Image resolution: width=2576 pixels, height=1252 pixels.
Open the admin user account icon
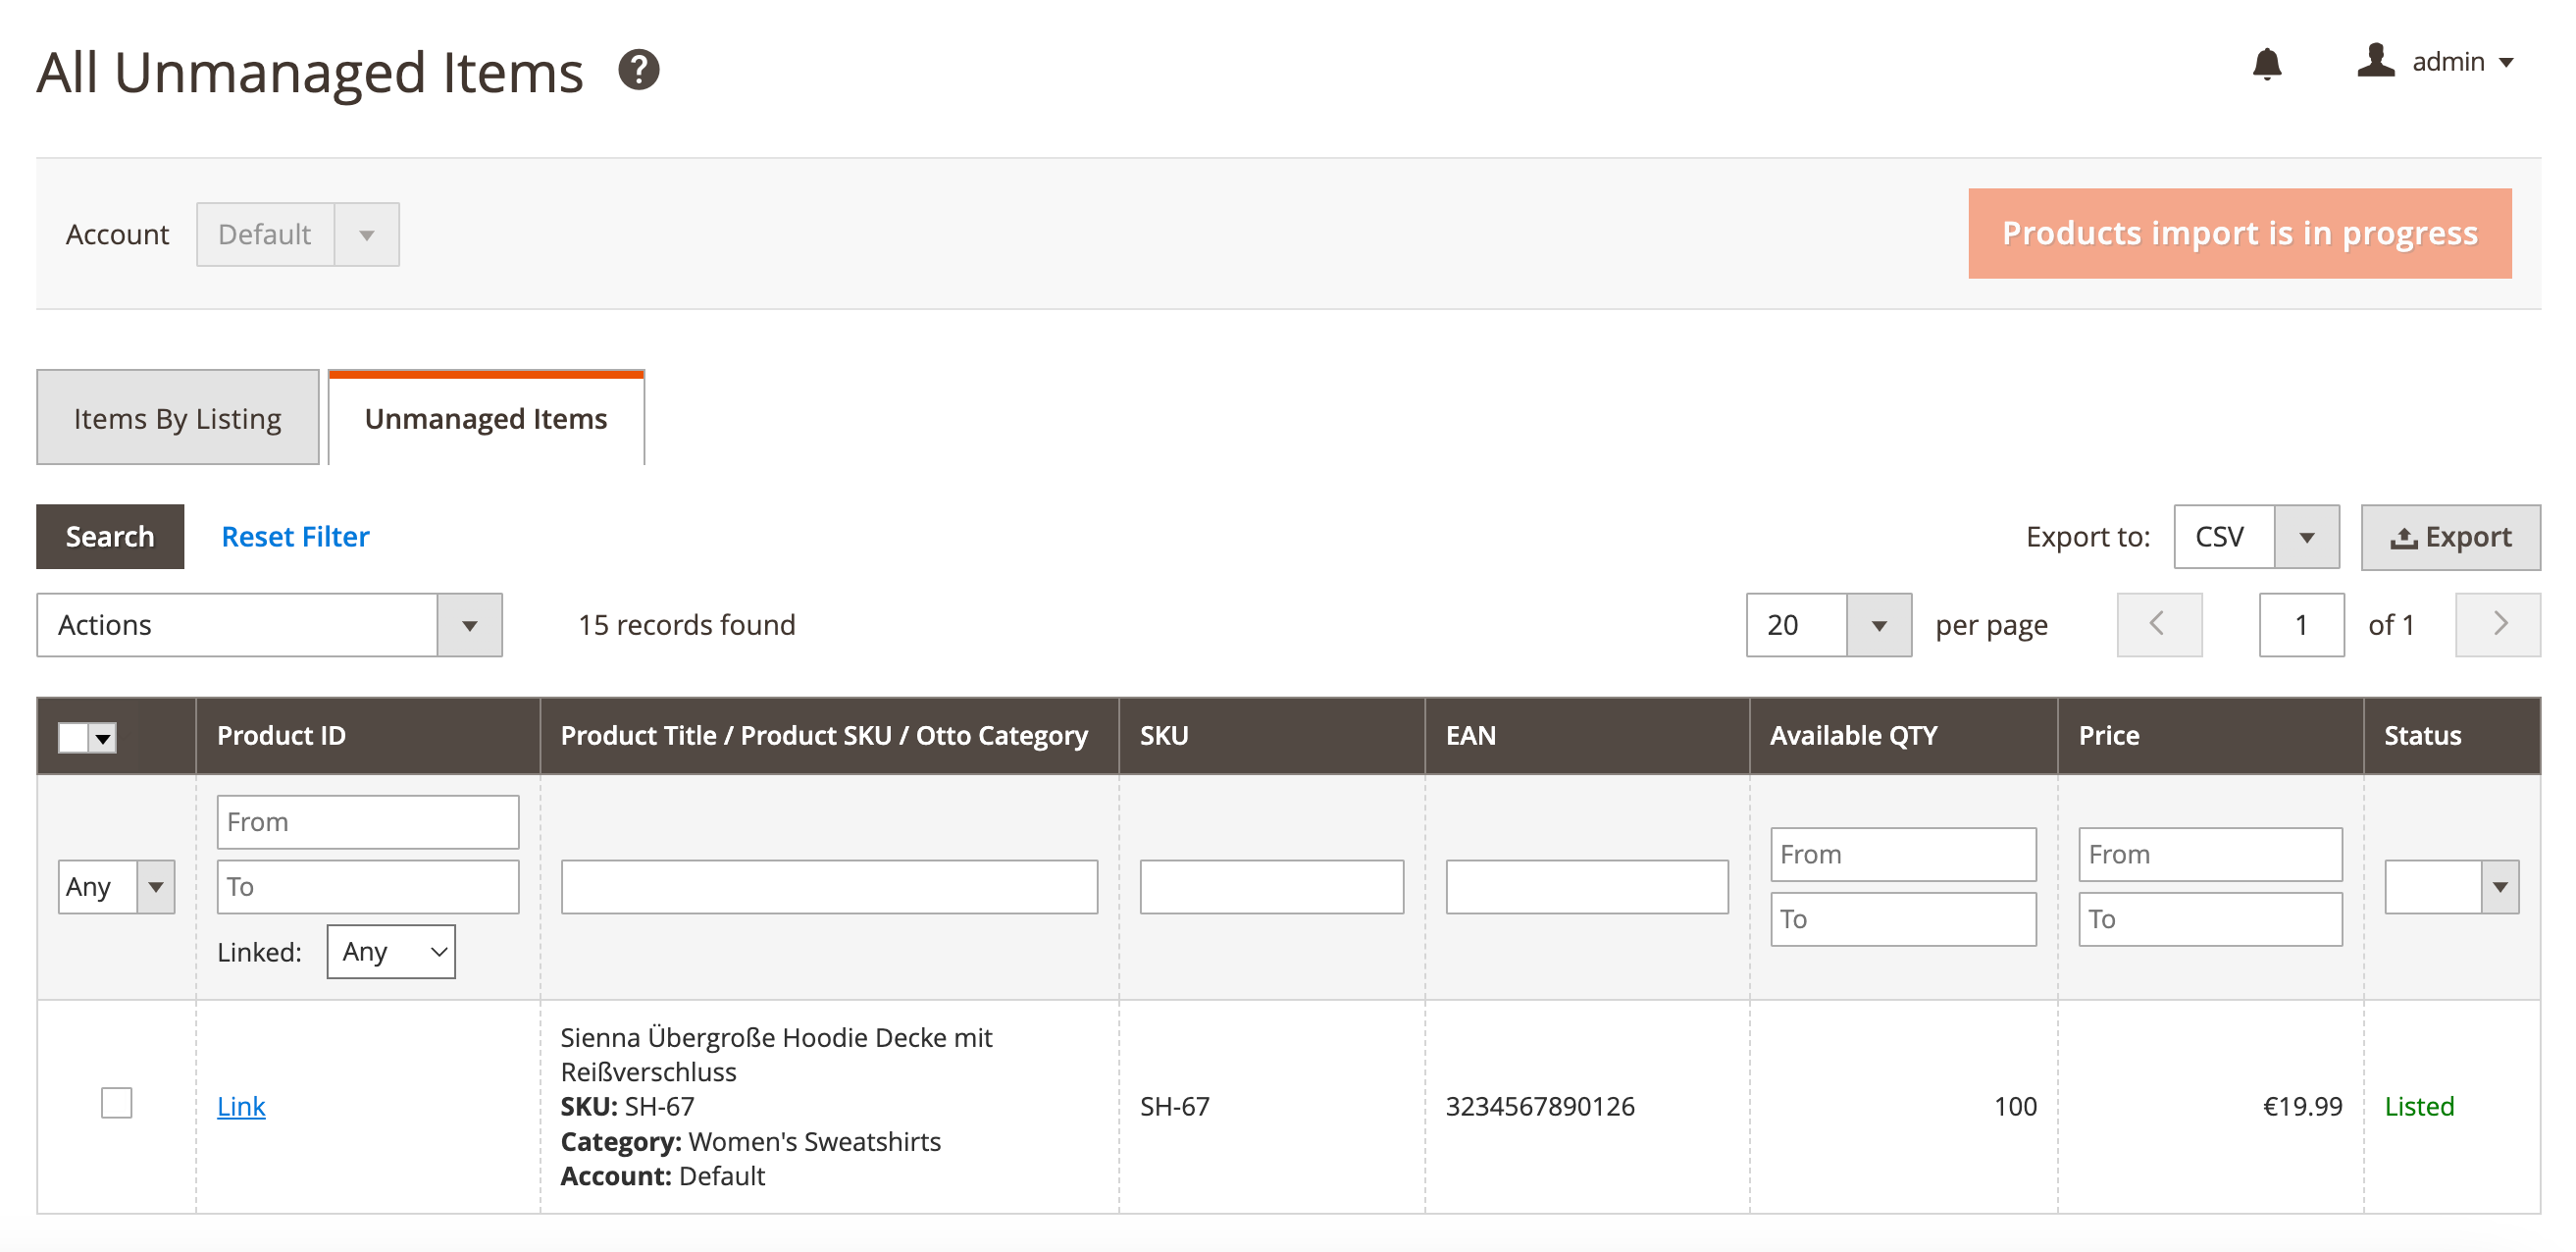point(2376,60)
